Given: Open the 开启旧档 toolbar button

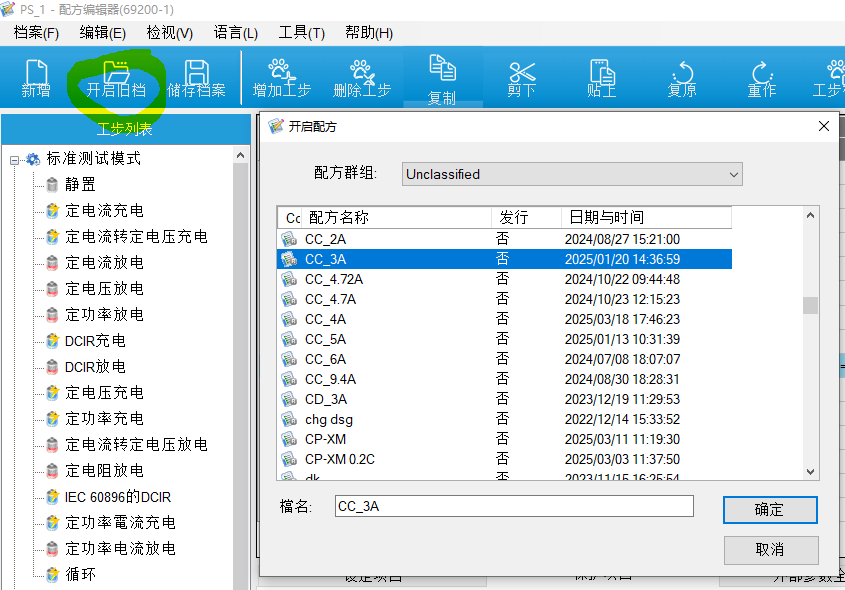Looking at the screenshot, I should [x=116, y=79].
